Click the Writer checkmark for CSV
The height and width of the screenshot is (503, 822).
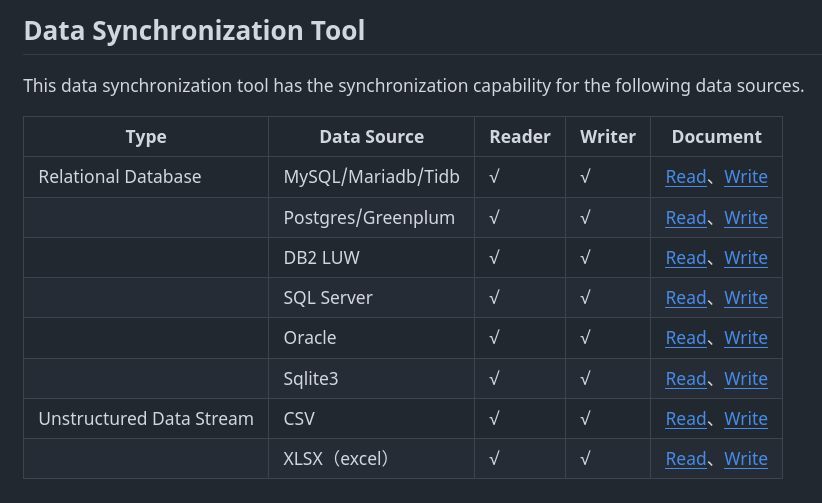585,418
